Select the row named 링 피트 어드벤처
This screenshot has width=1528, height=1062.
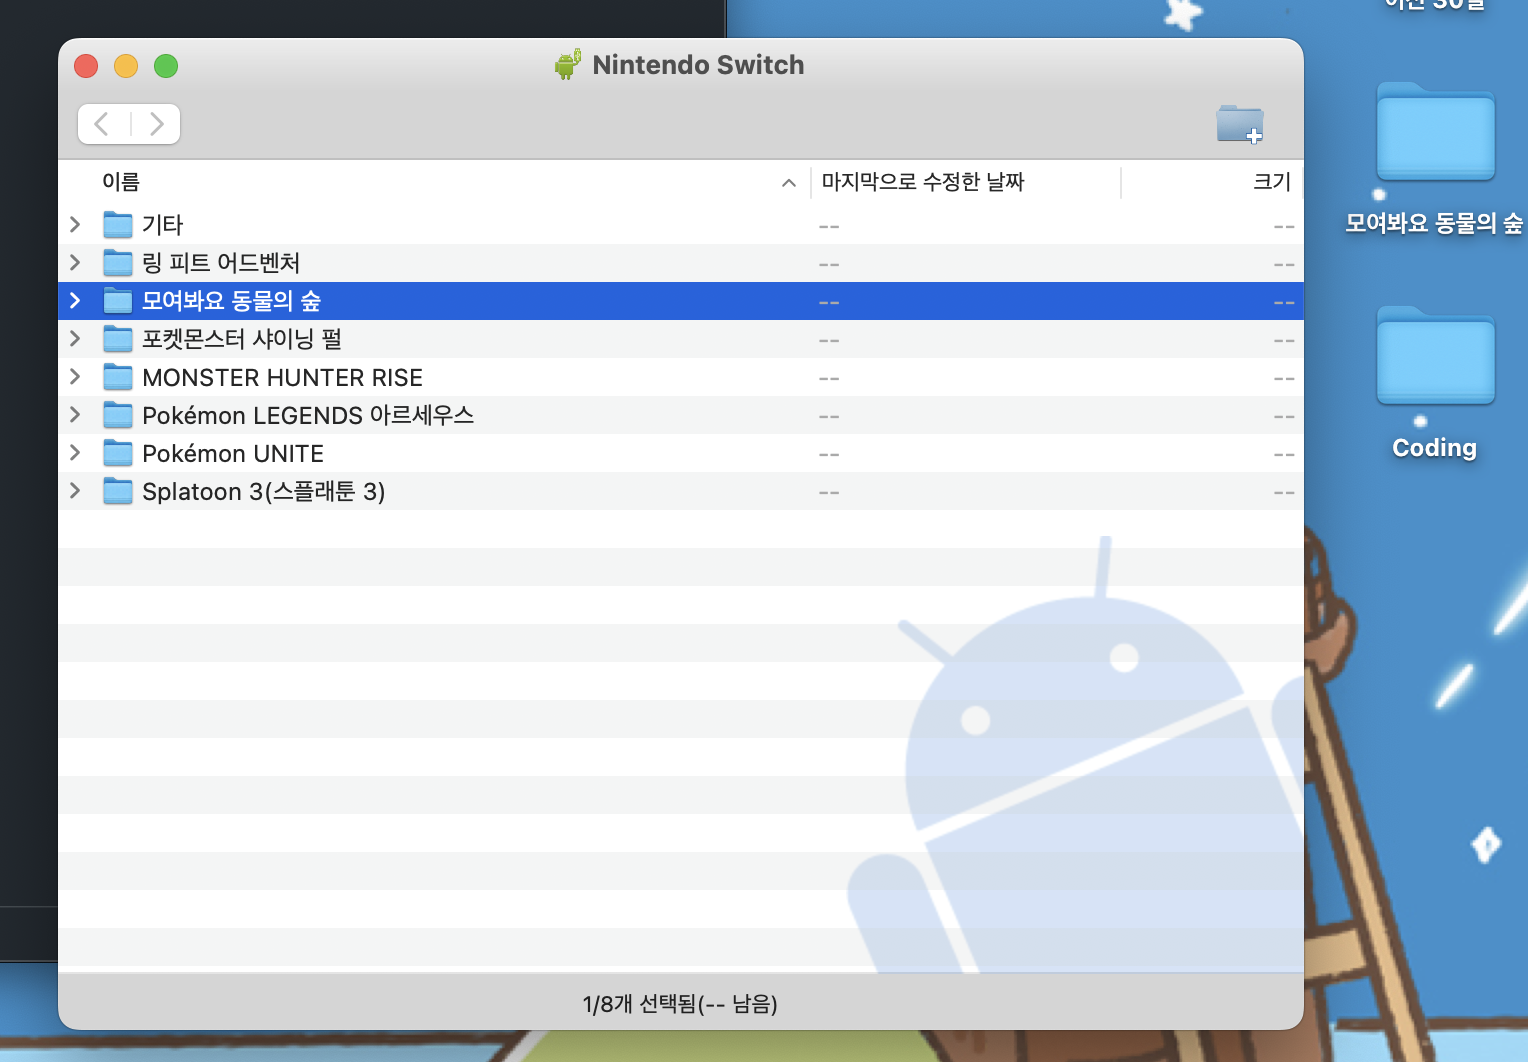(x=681, y=263)
